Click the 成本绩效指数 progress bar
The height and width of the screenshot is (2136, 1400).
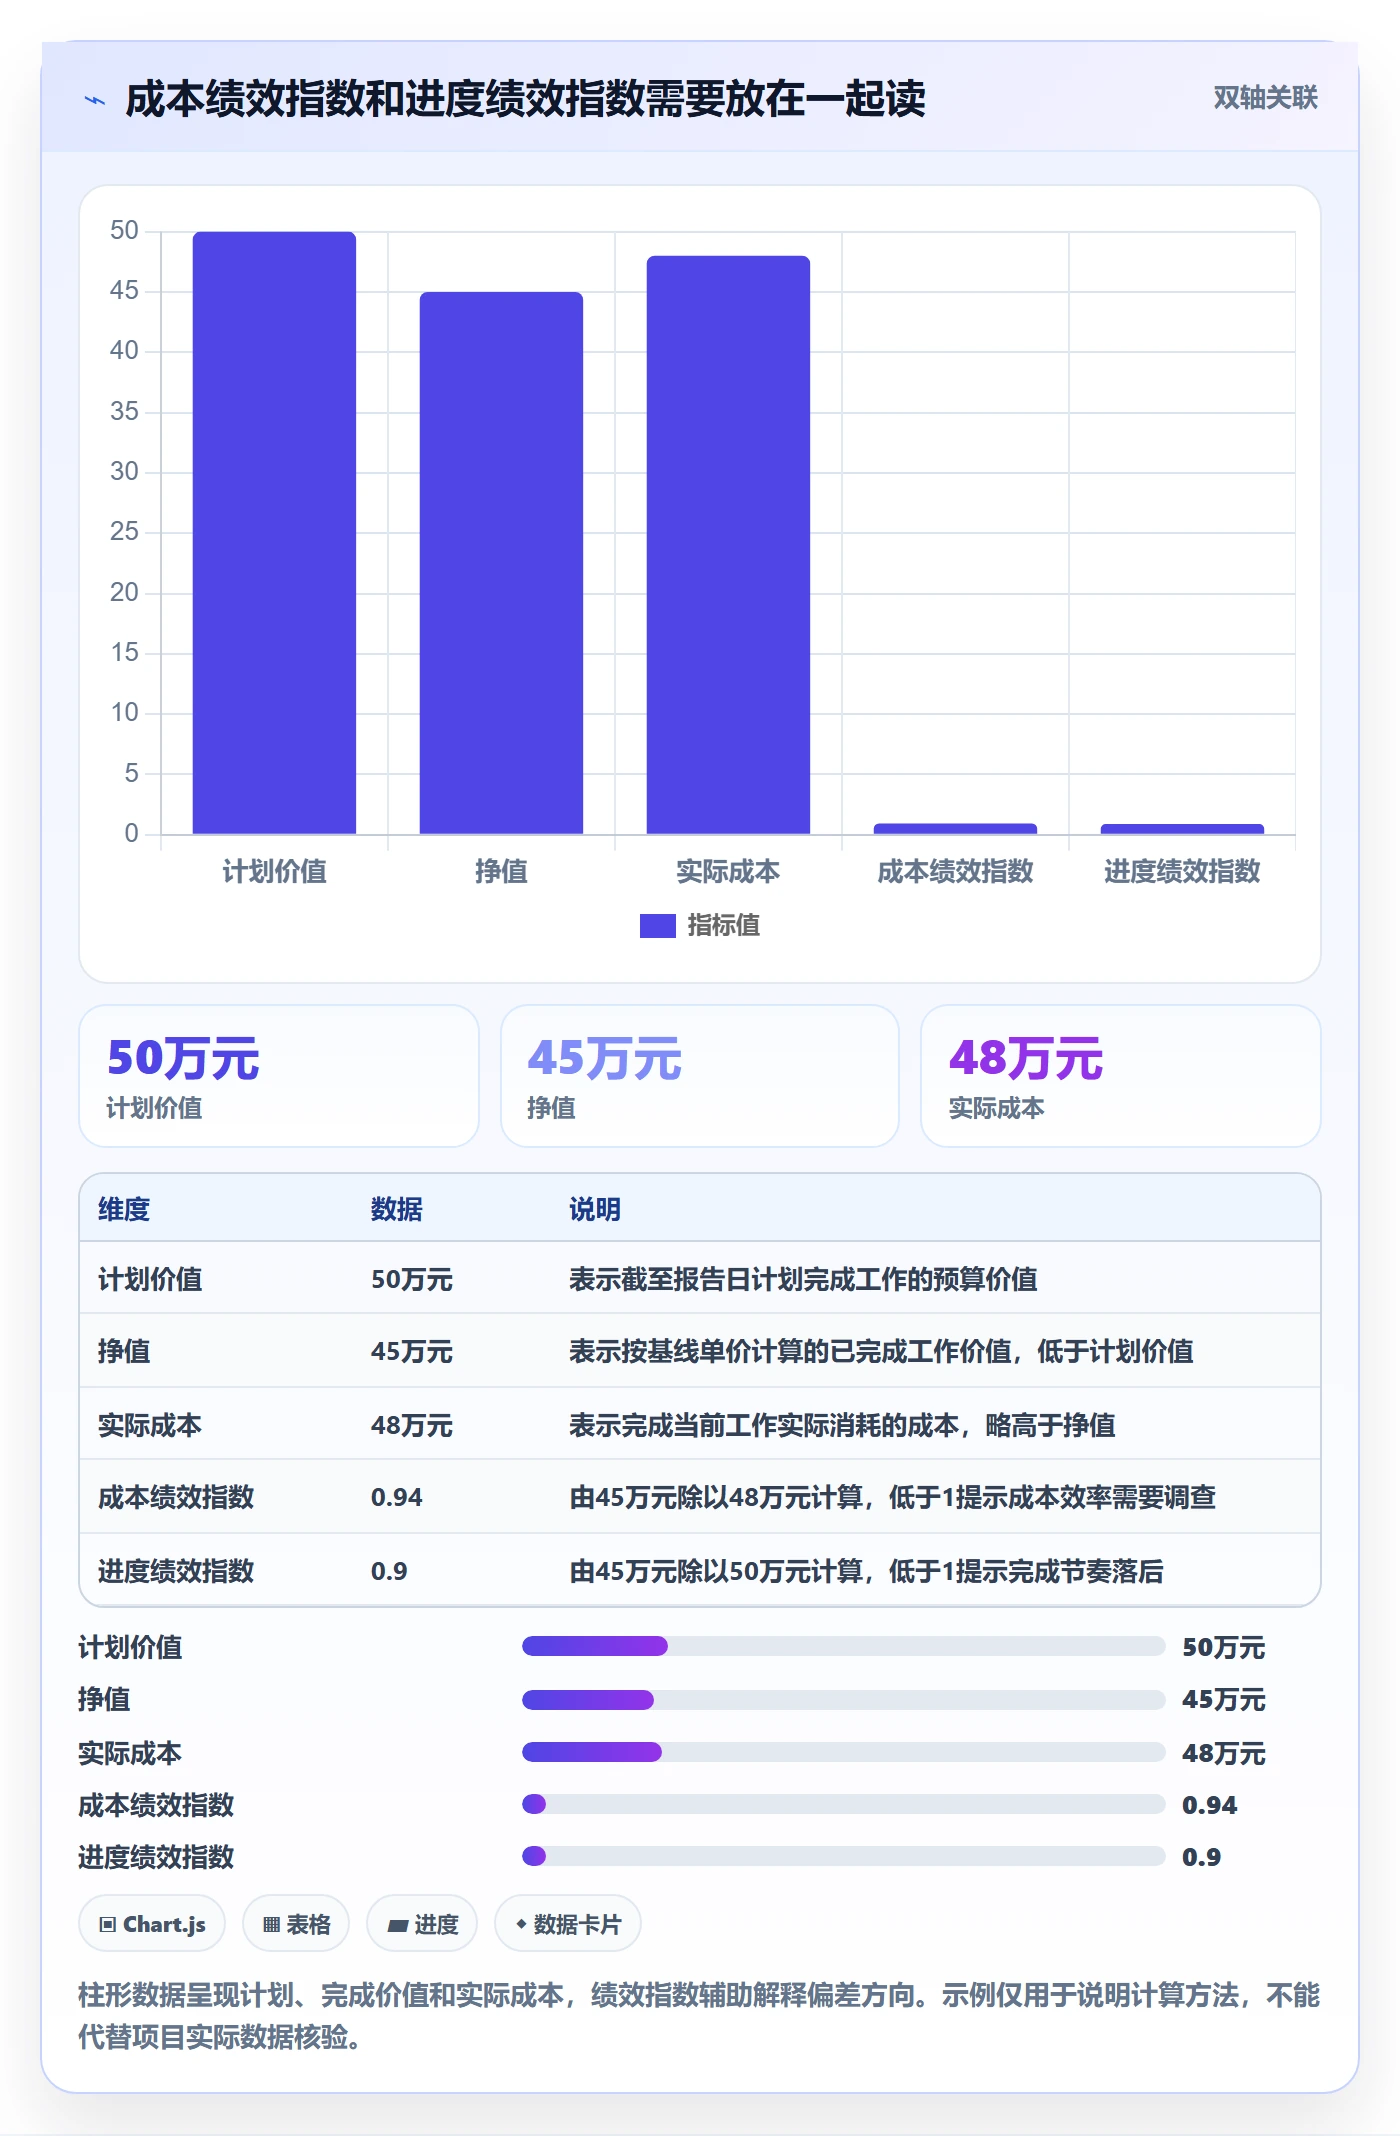click(x=843, y=1804)
